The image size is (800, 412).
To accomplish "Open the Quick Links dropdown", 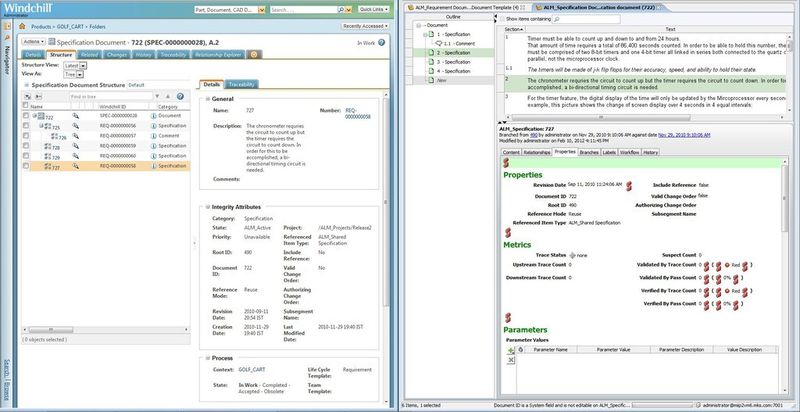I will pyautogui.click(x=373, y=9).
